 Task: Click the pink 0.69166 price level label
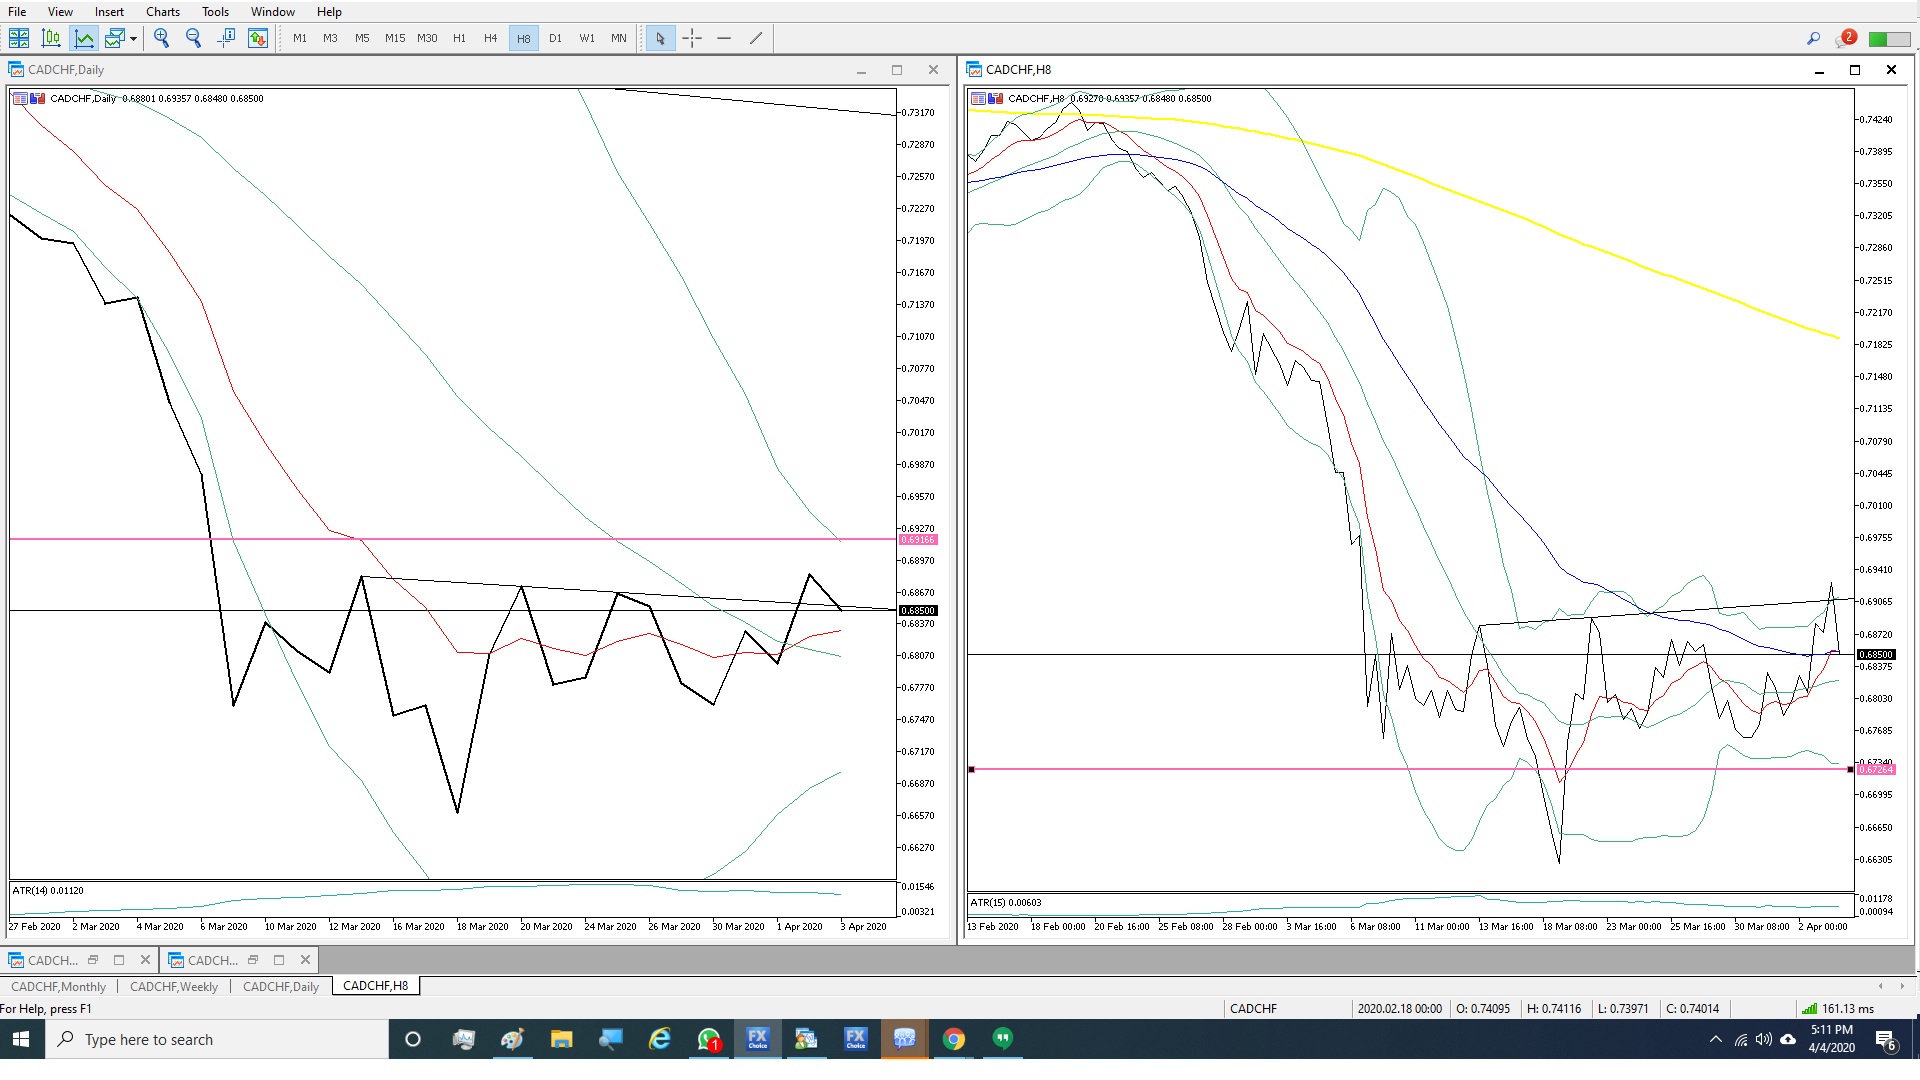[918, 540]
